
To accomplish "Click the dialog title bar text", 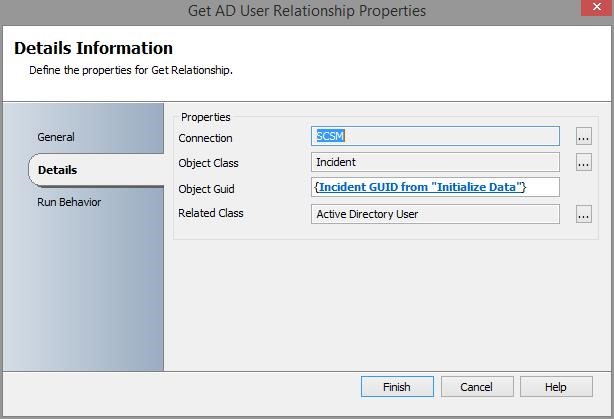I will 307,11.
